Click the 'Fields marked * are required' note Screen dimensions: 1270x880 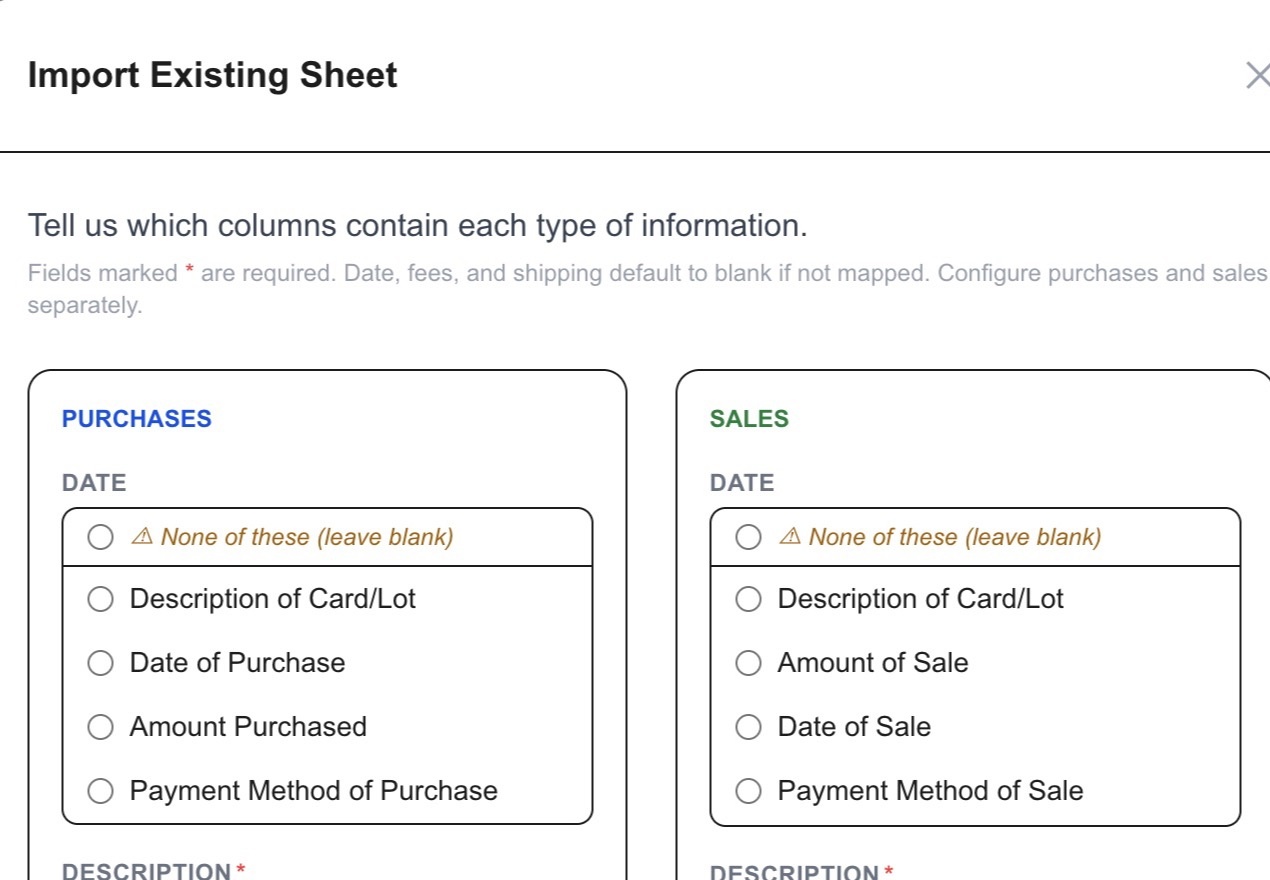[x=648, y=289]
